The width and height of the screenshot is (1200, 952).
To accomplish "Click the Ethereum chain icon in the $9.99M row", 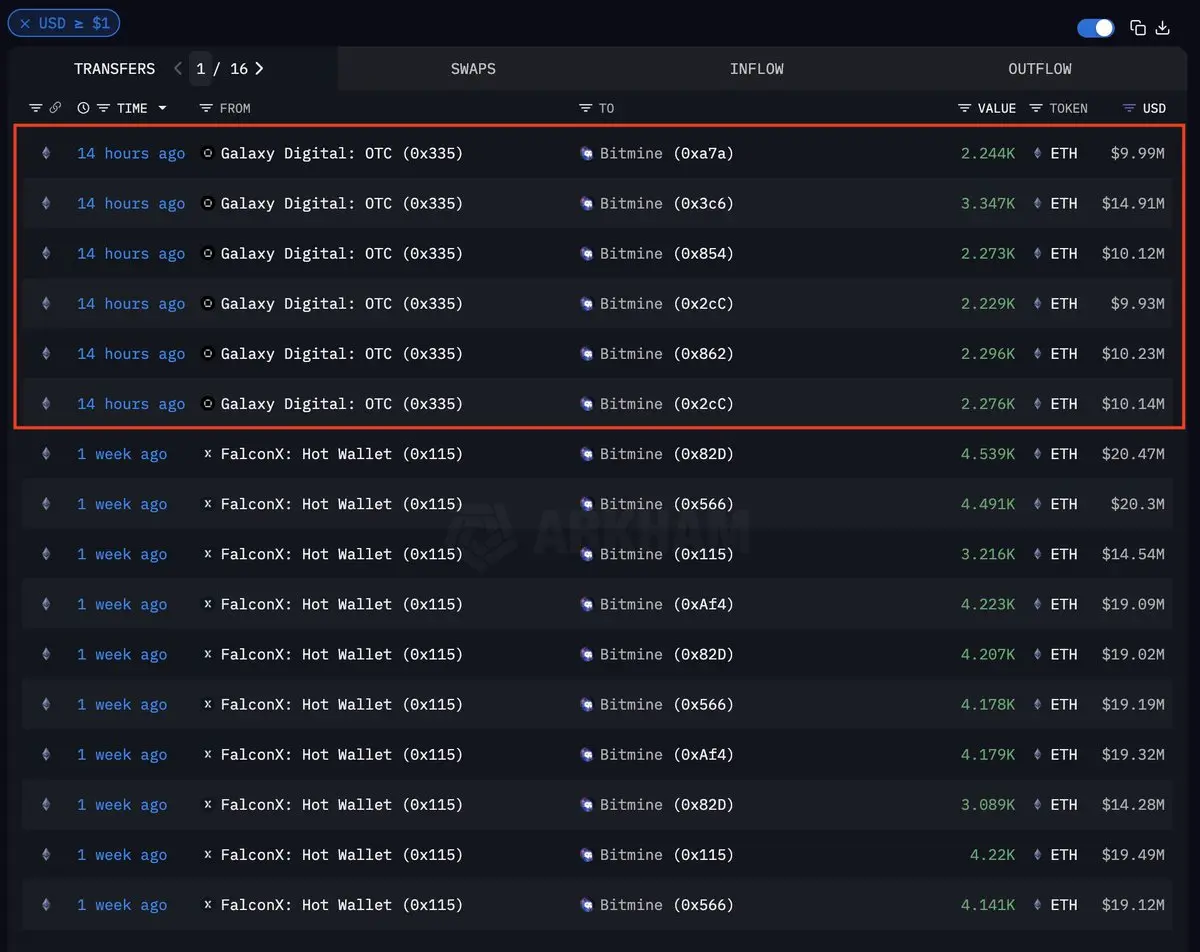I will point(45,153).
